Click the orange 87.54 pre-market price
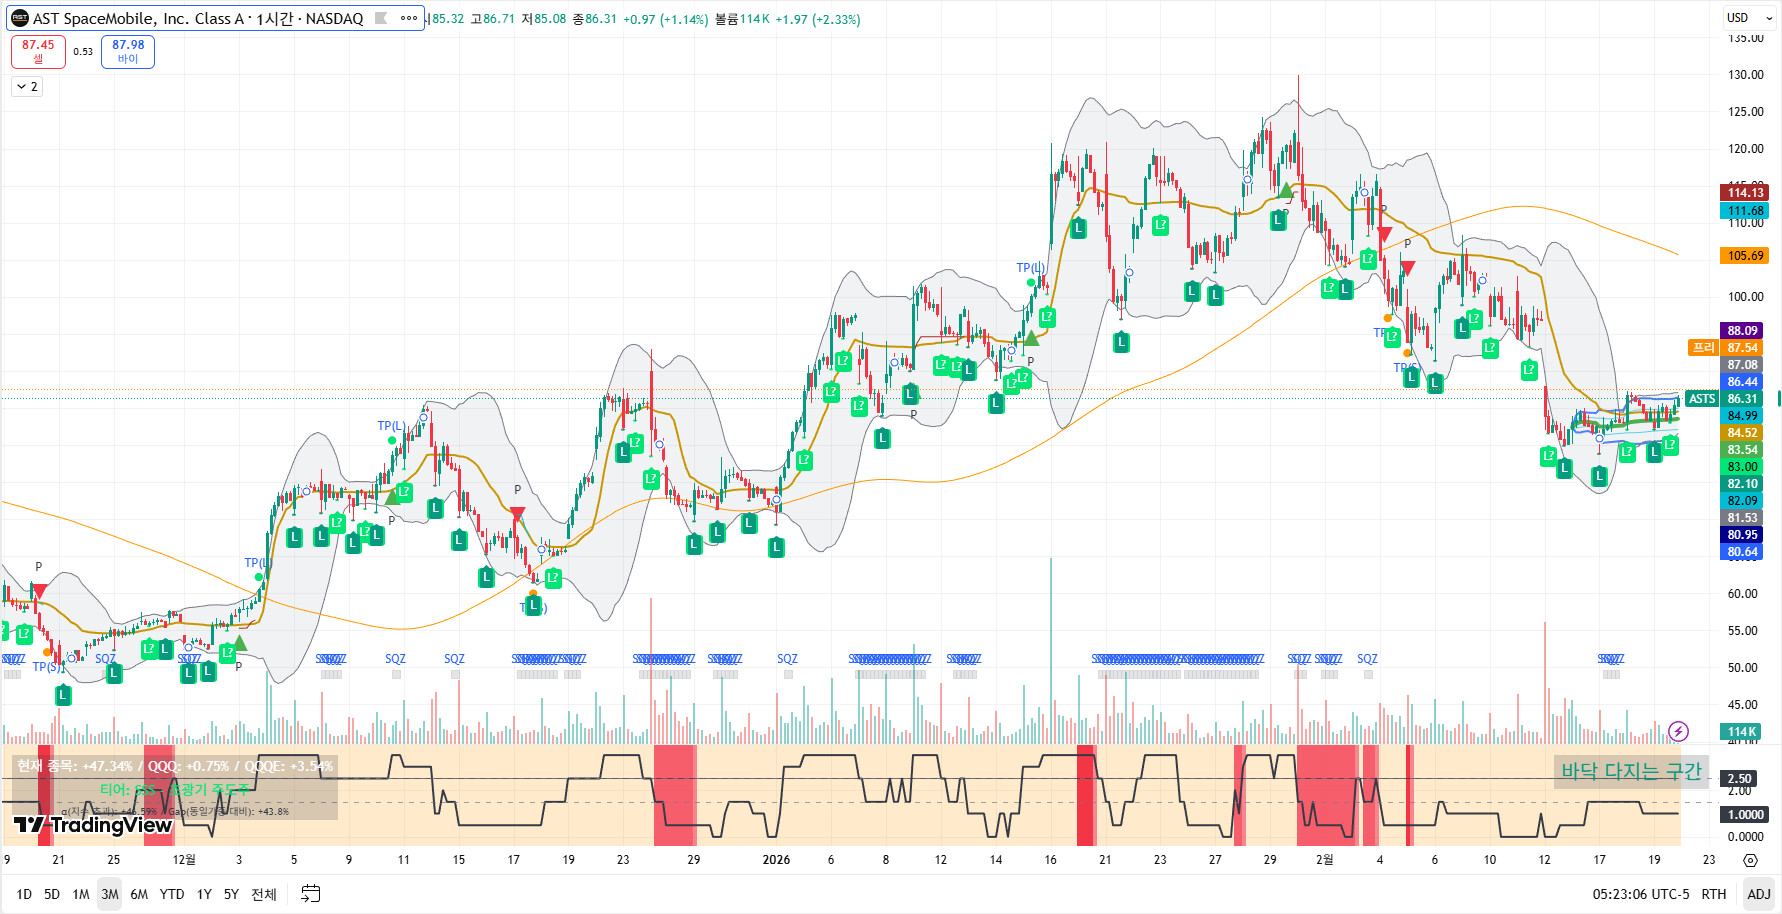The height and width of the screenshot is (914, 1782). click(1742, 348)
